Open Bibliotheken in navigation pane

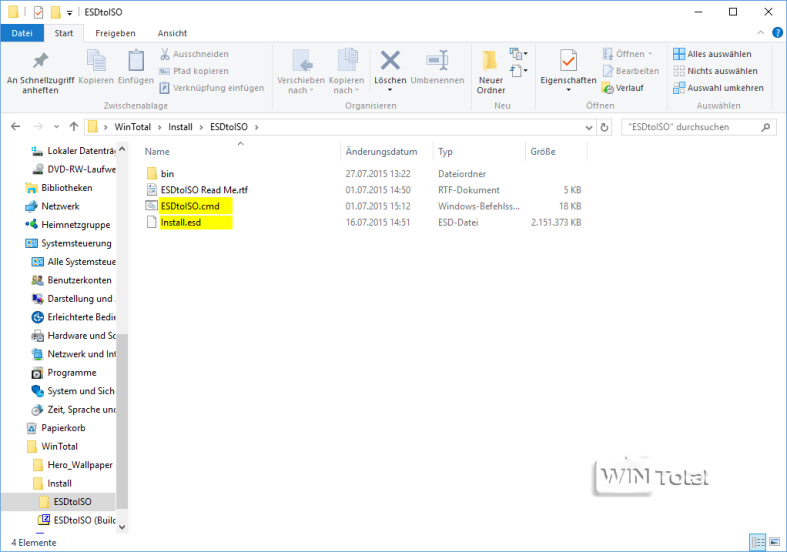click(x=67, y=188)
